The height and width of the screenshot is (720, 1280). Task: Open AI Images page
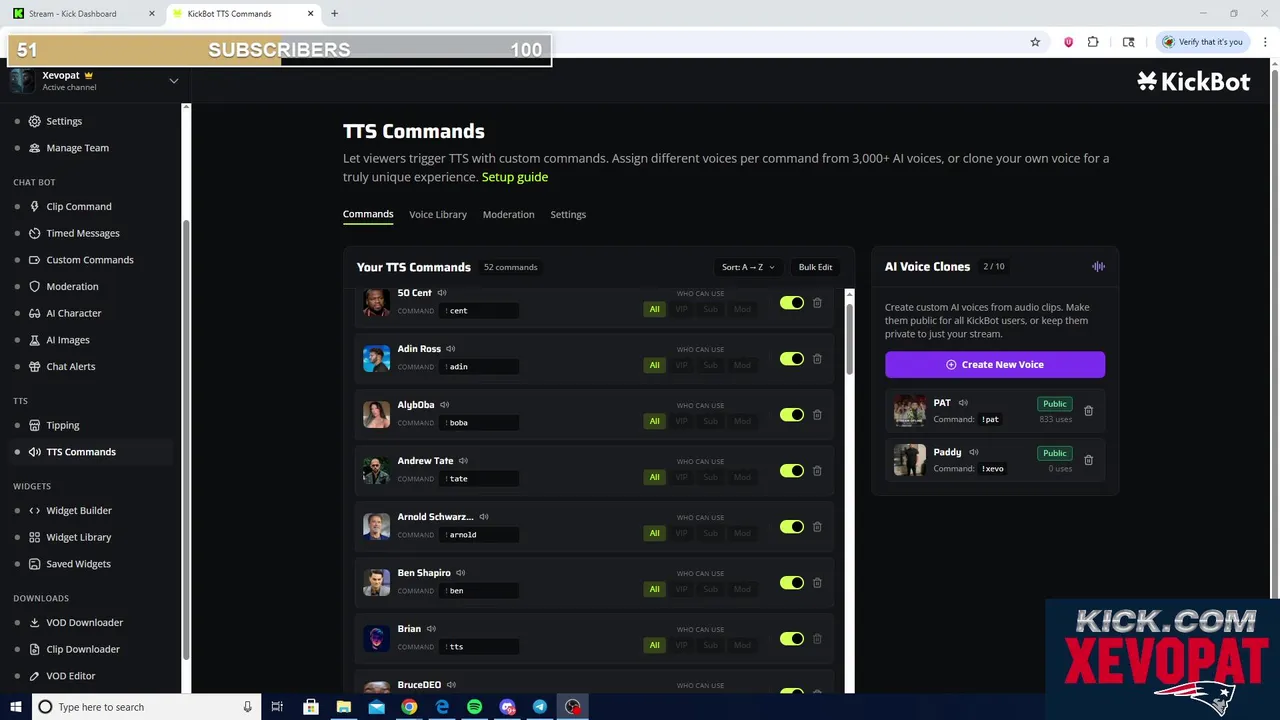tap(68, 340)
